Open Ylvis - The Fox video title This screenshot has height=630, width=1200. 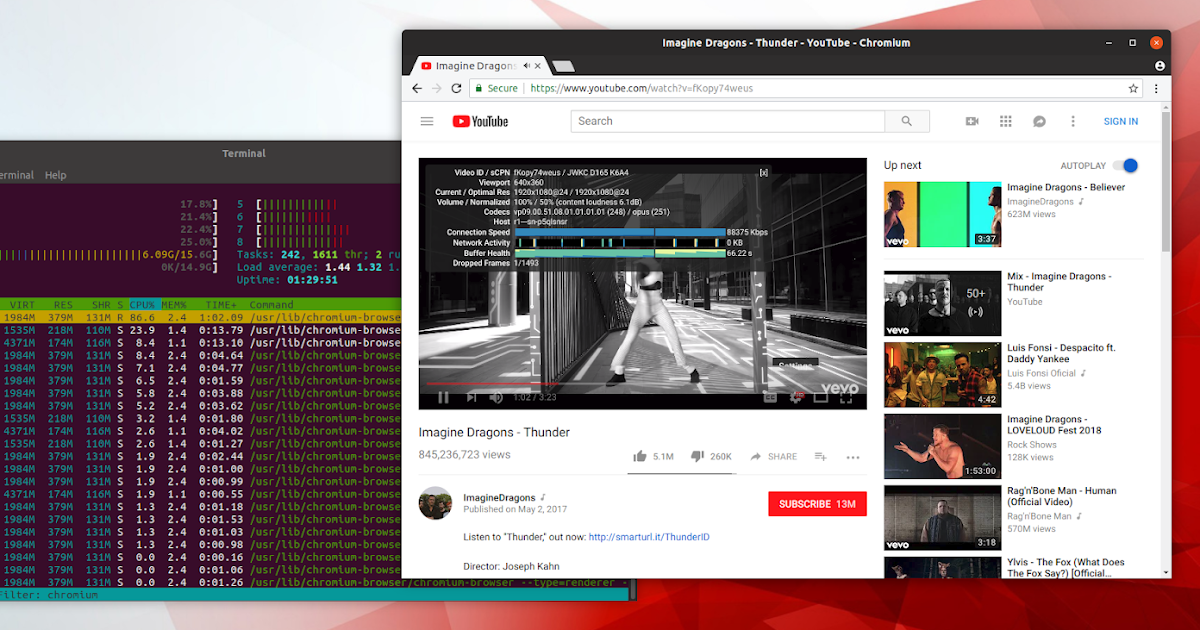(1066, 568)
